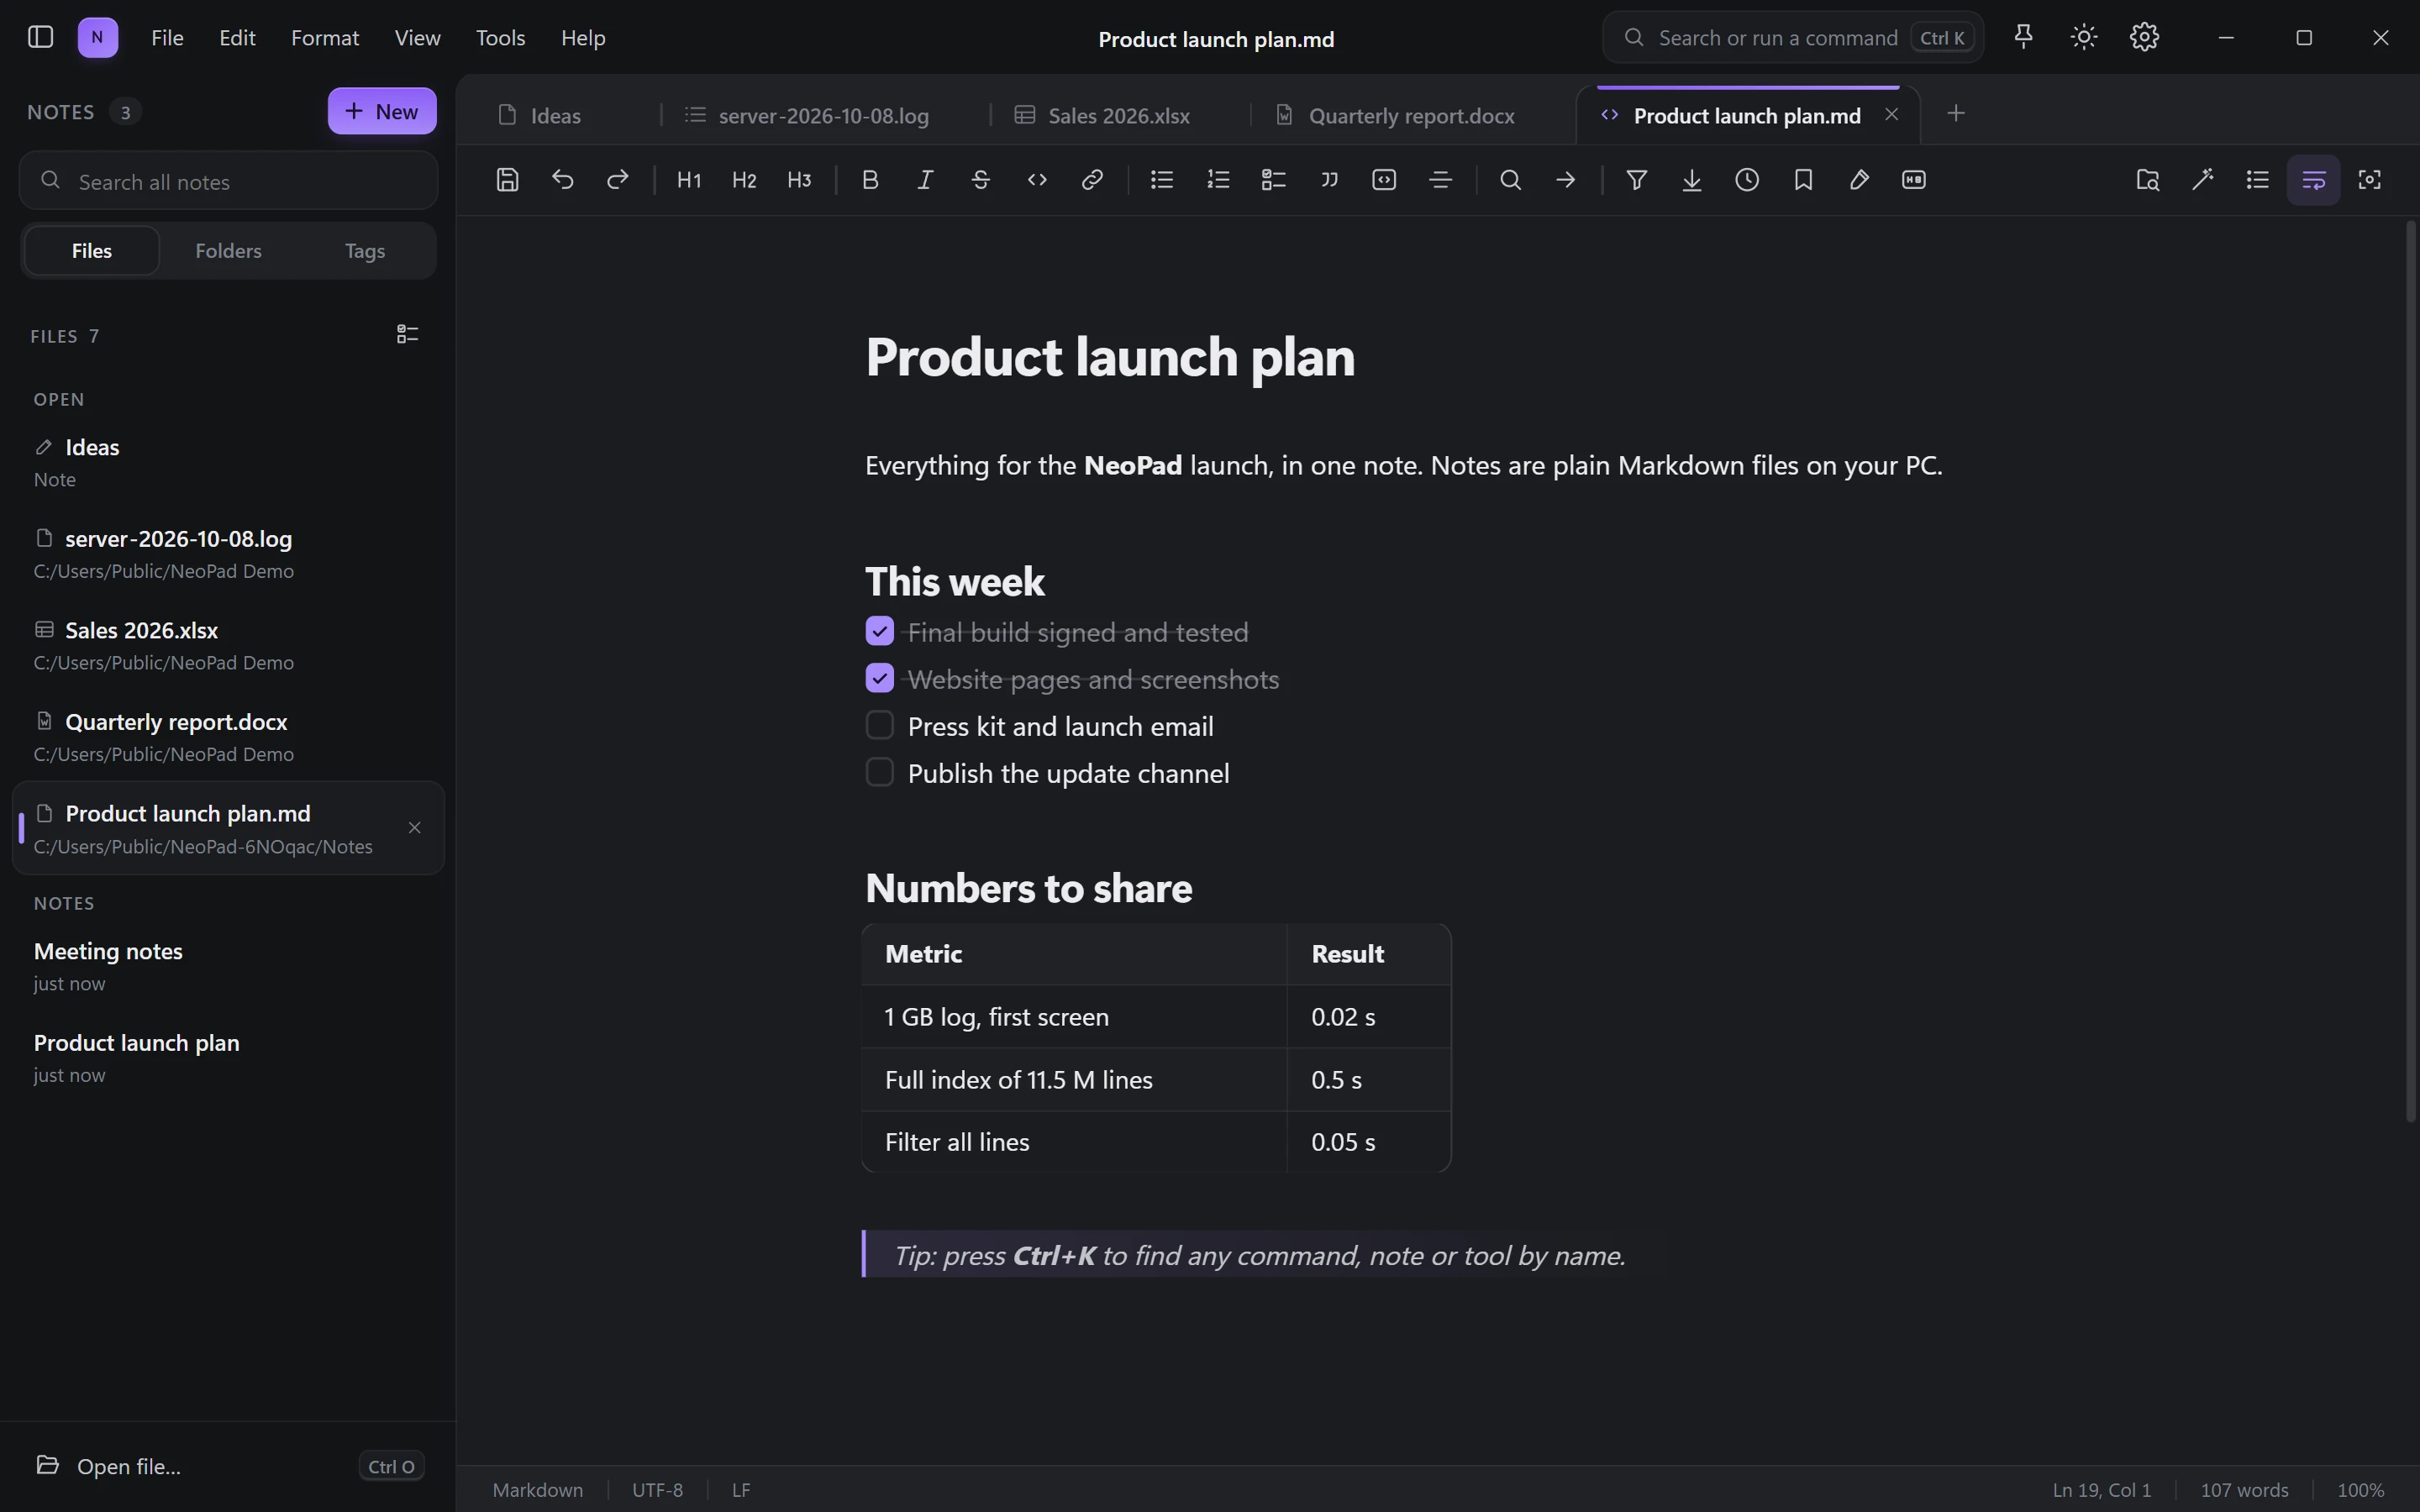This screenshot has width=2420, height=1512.
Task: Redo the last undone edit
Action: 618,180
